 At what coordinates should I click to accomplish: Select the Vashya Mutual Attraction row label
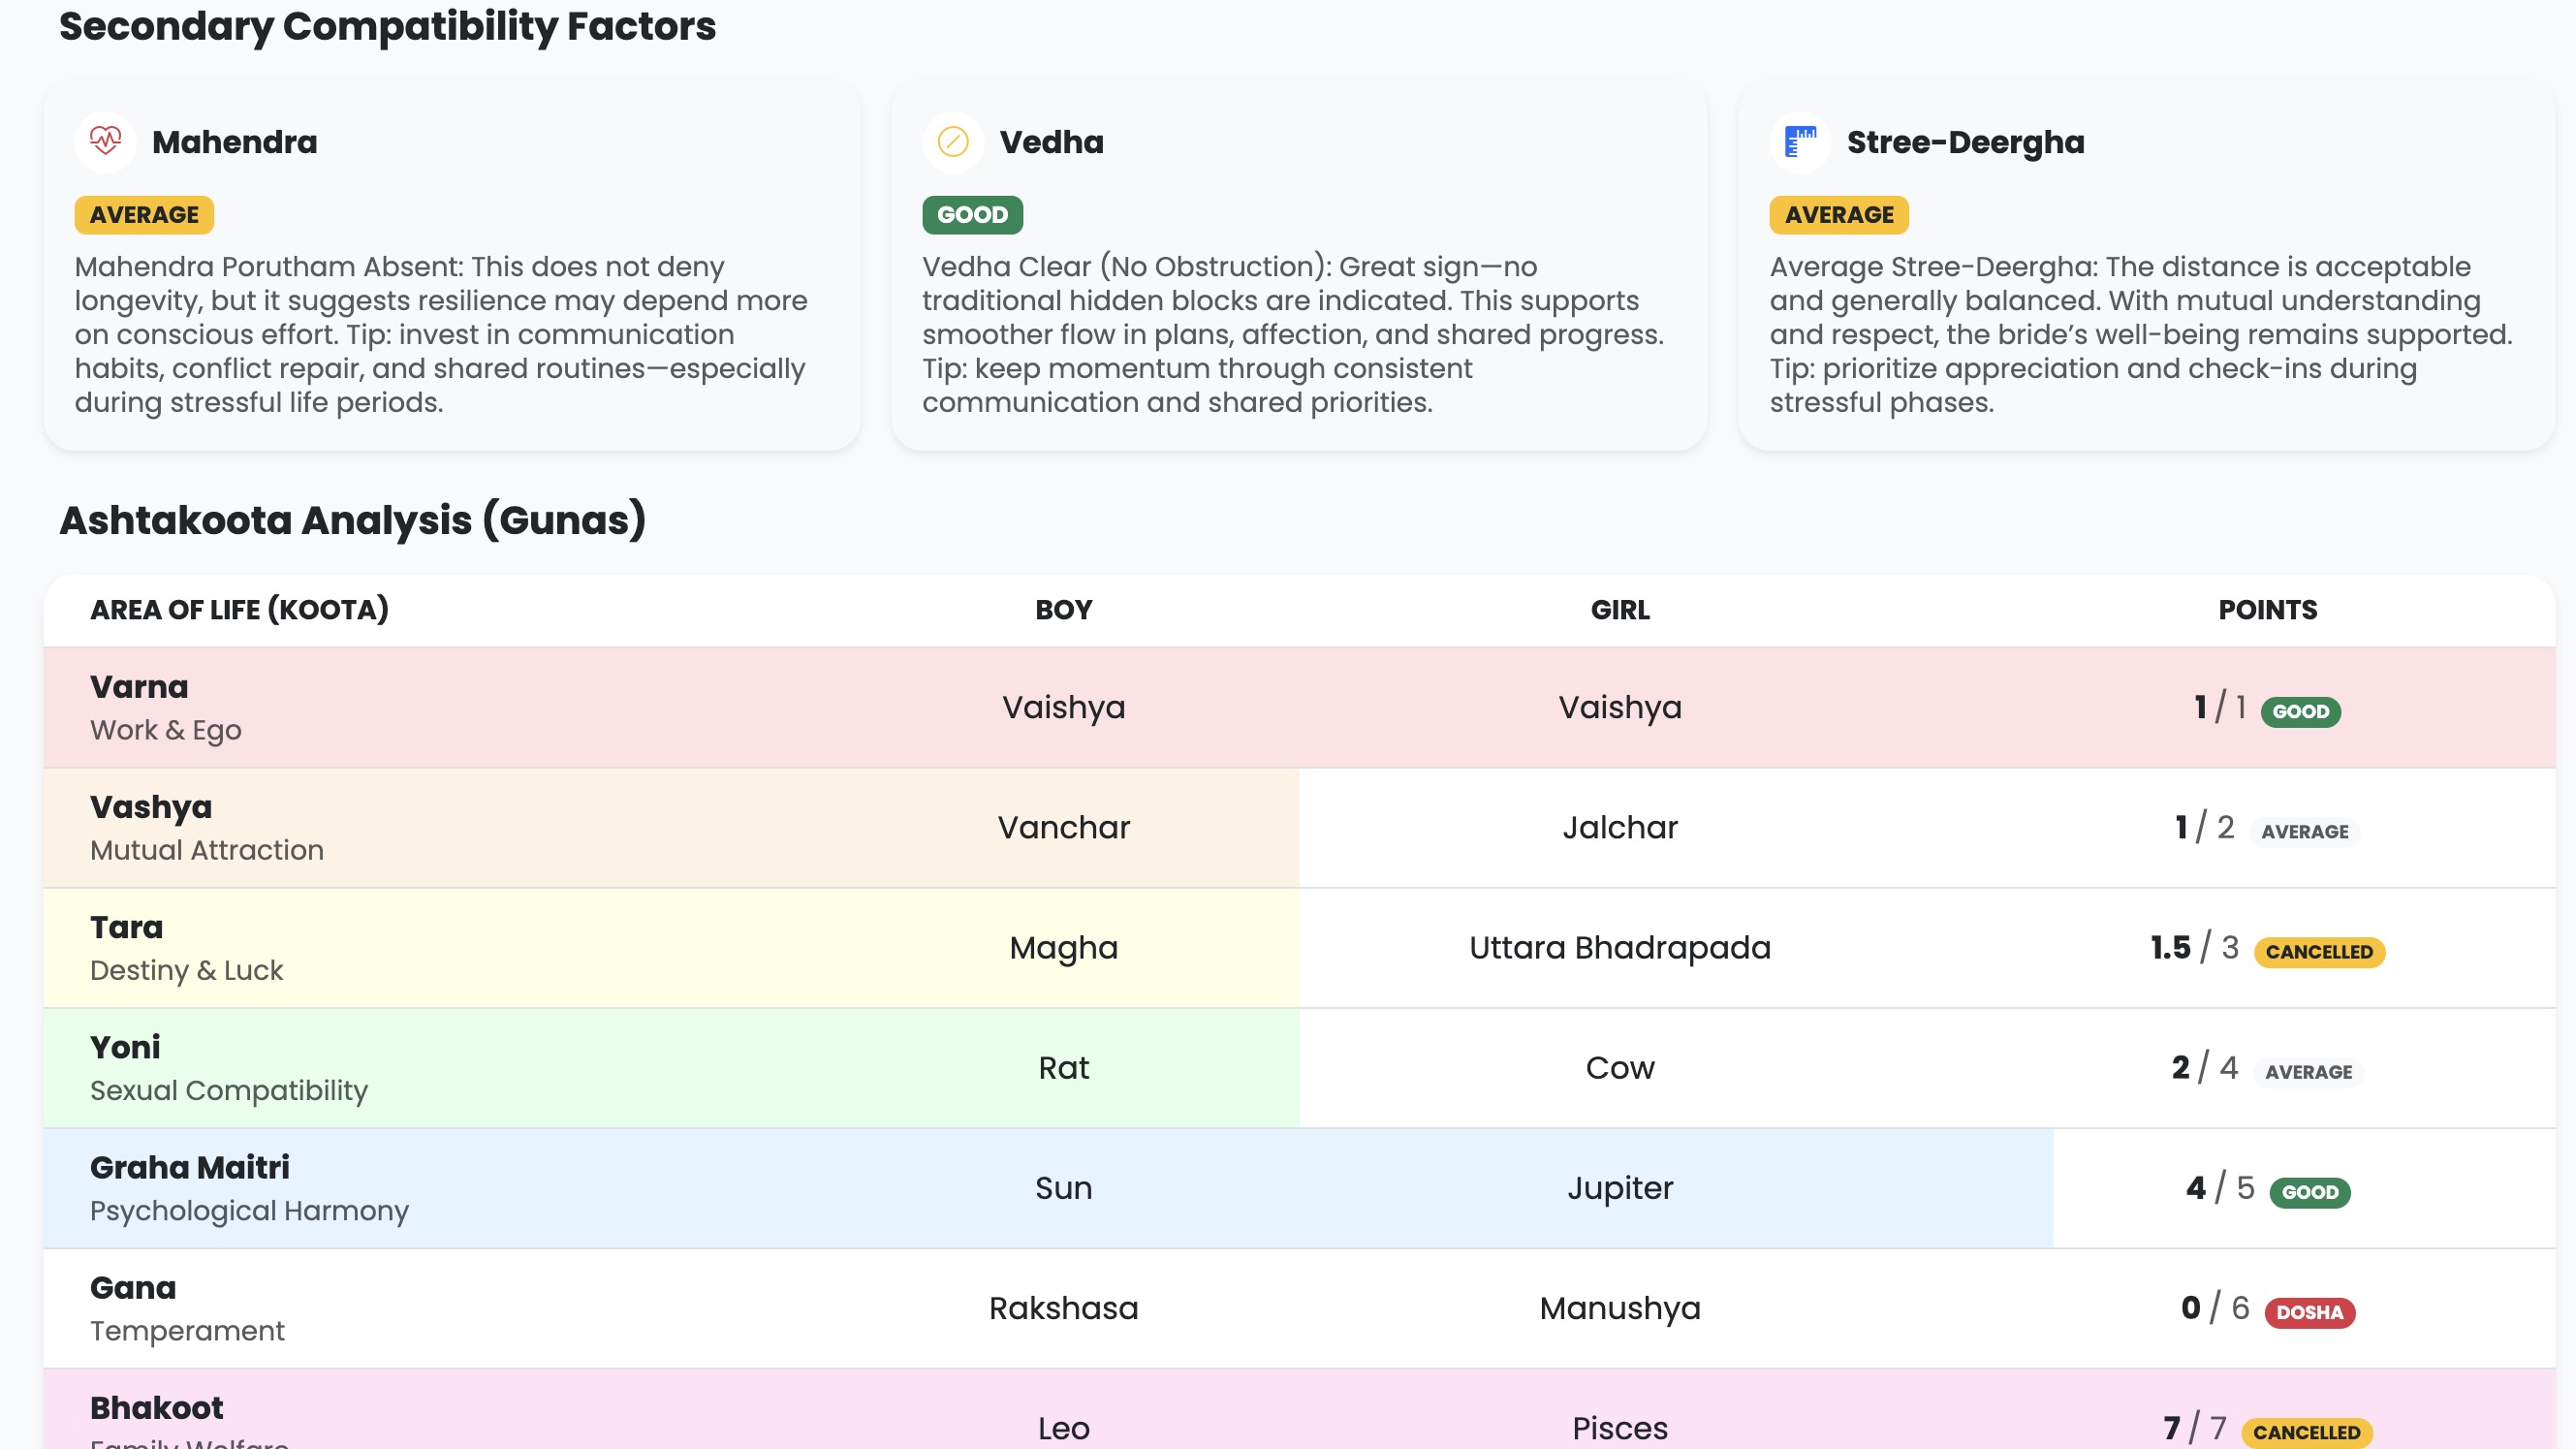[206, 828]
